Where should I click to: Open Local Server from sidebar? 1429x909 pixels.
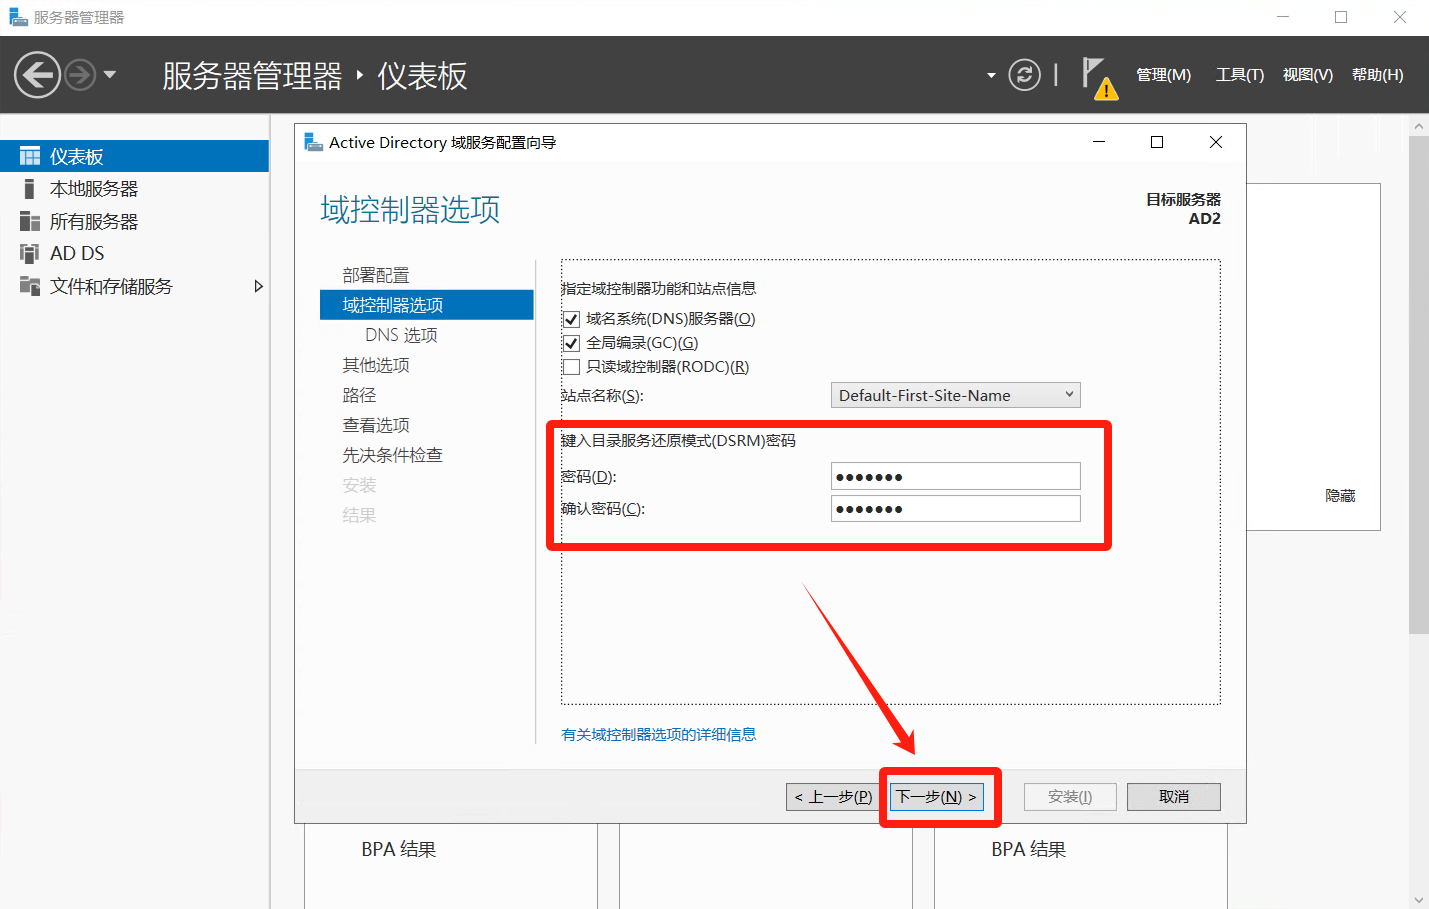point(94,189)
